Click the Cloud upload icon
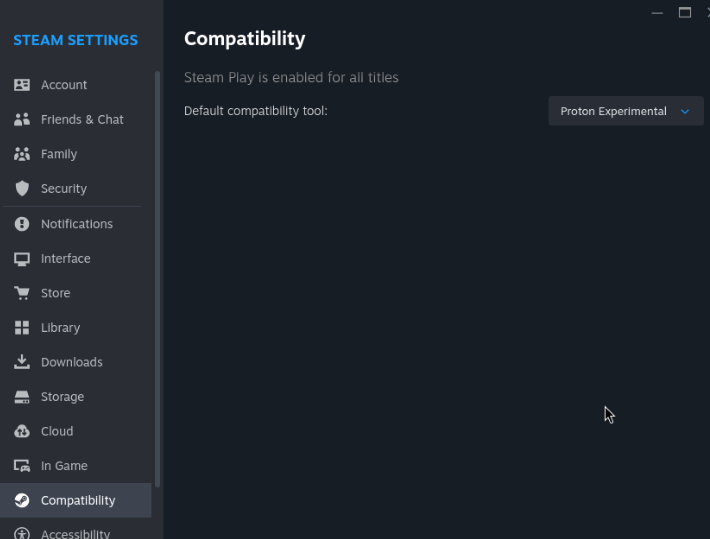 coord(22,431)
